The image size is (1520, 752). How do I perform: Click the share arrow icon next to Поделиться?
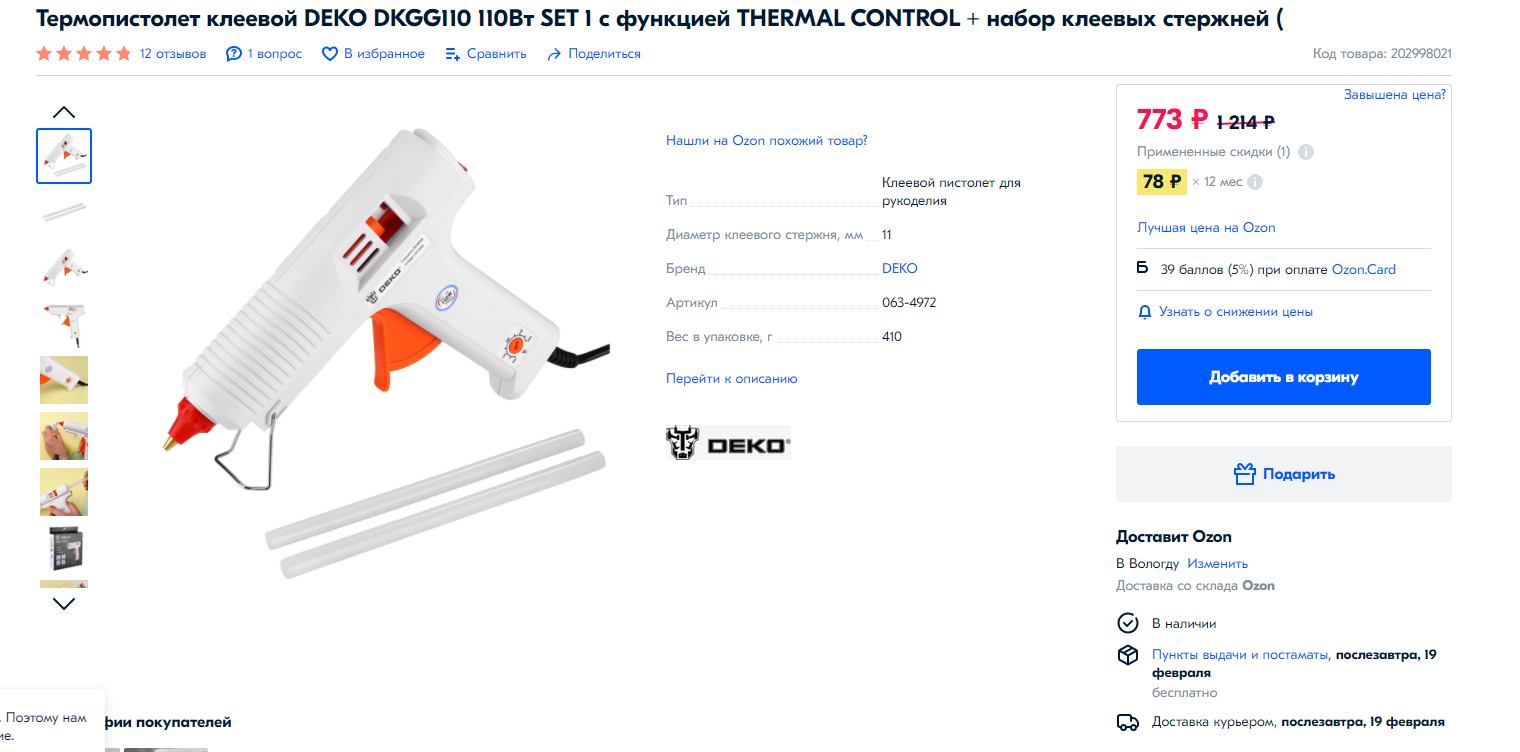coord(554,54)
